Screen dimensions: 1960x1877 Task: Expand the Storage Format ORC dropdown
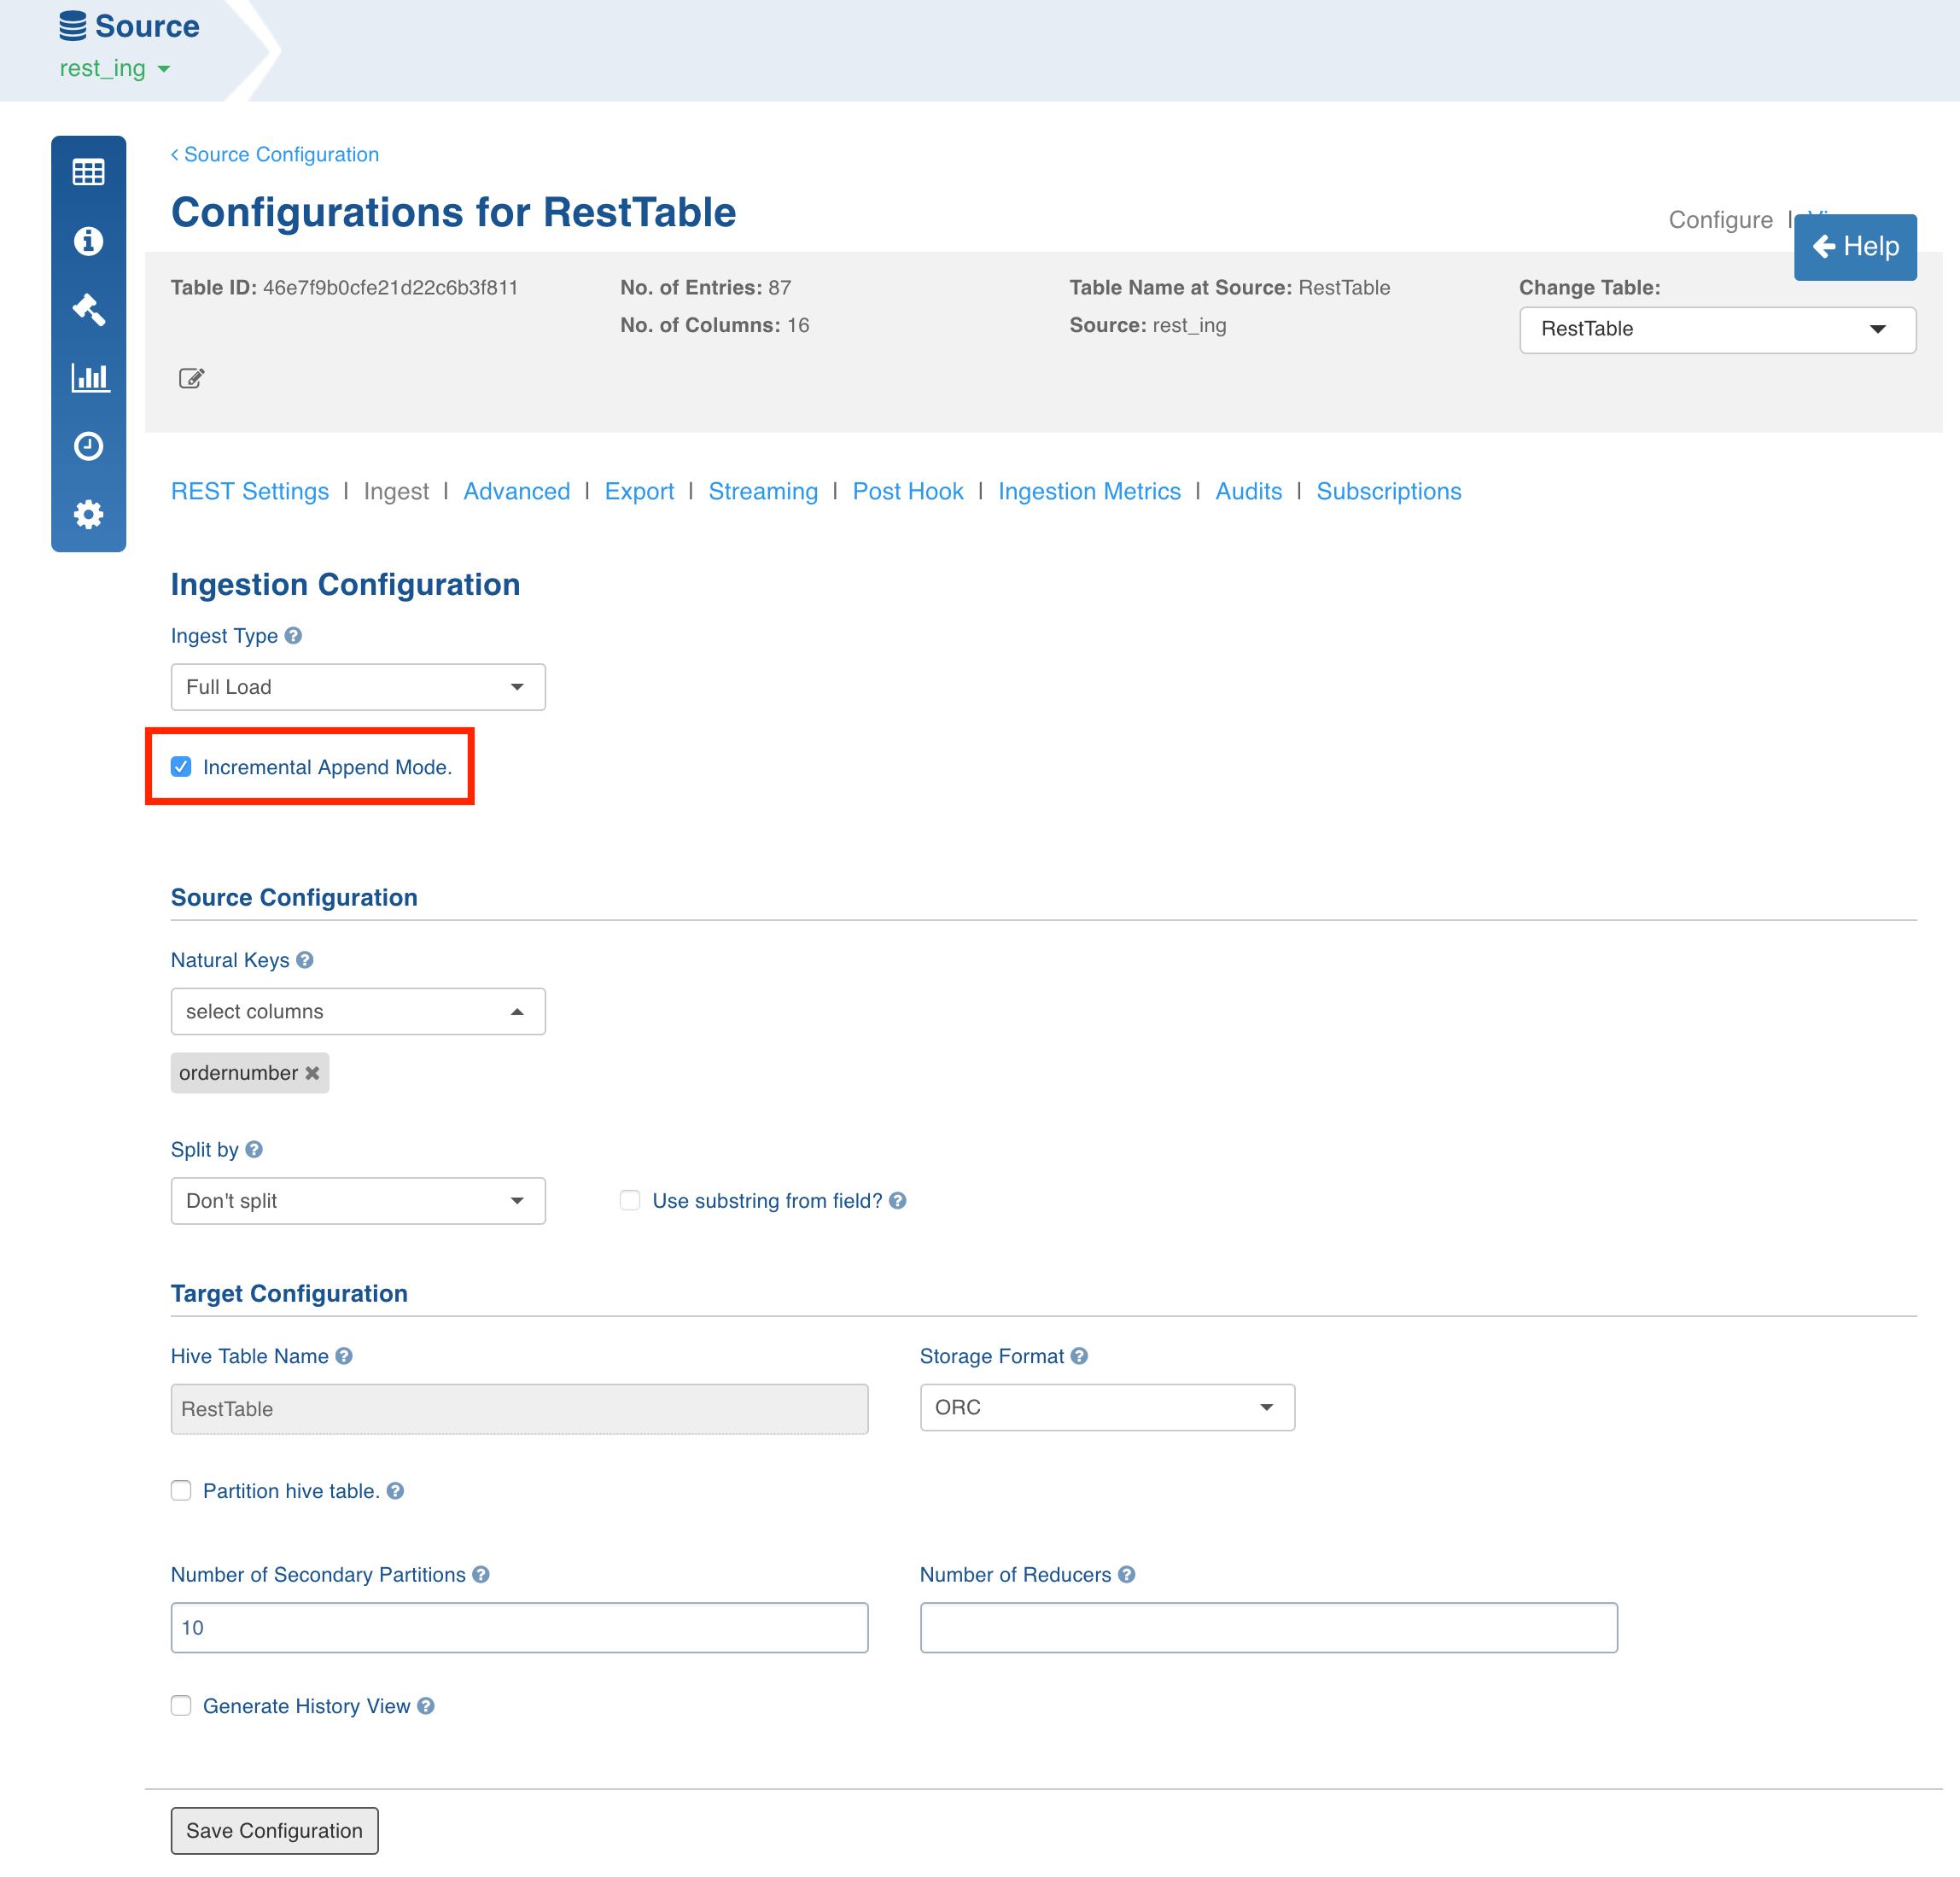click(1106, 1407)
